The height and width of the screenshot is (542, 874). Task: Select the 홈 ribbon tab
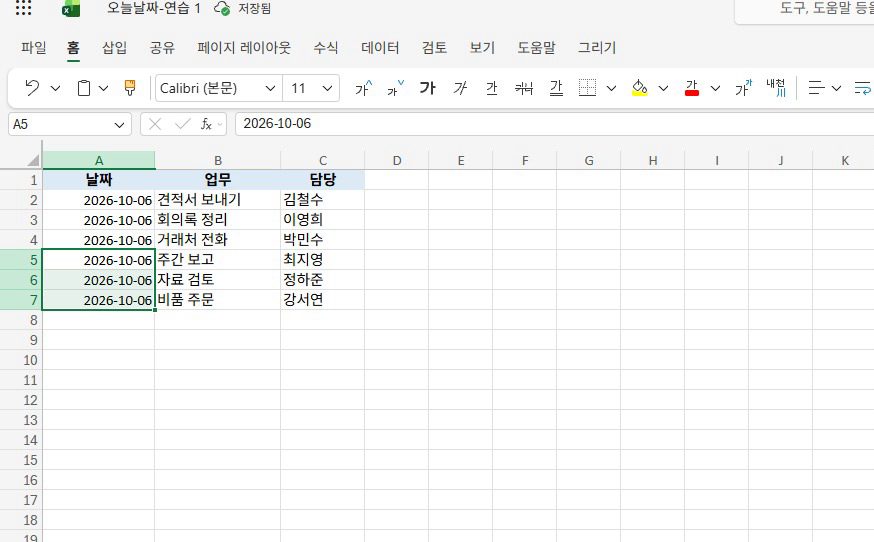73,48
